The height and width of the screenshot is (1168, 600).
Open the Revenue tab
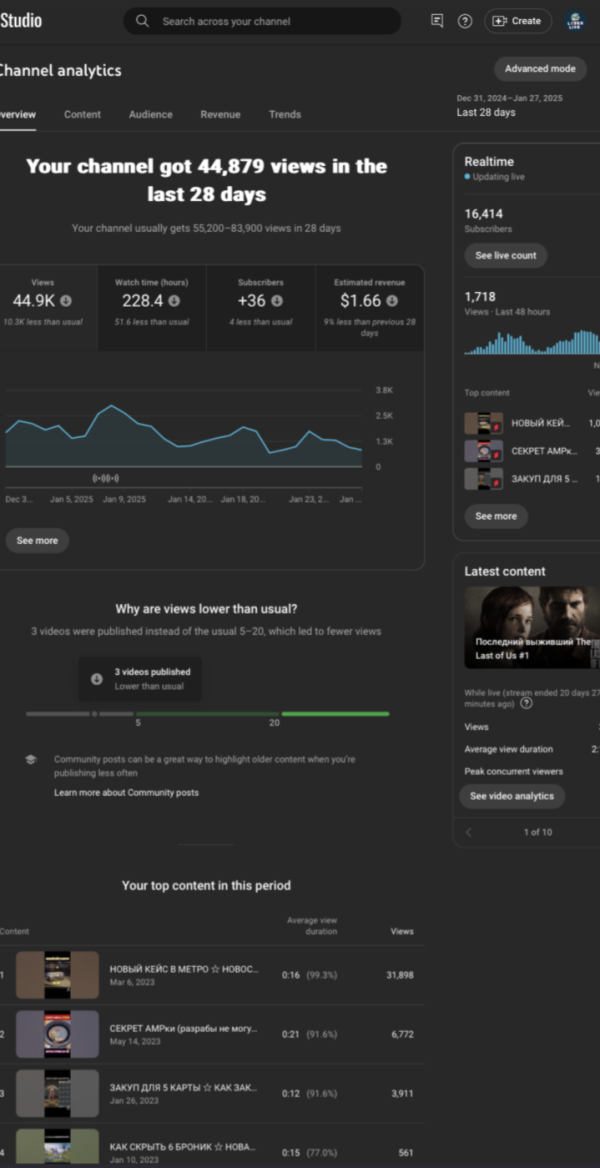coord(220,115)
